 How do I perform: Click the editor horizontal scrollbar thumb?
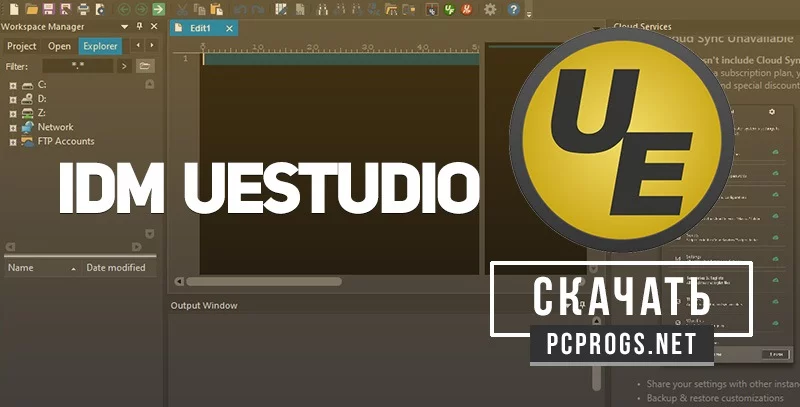coord(264,281)
